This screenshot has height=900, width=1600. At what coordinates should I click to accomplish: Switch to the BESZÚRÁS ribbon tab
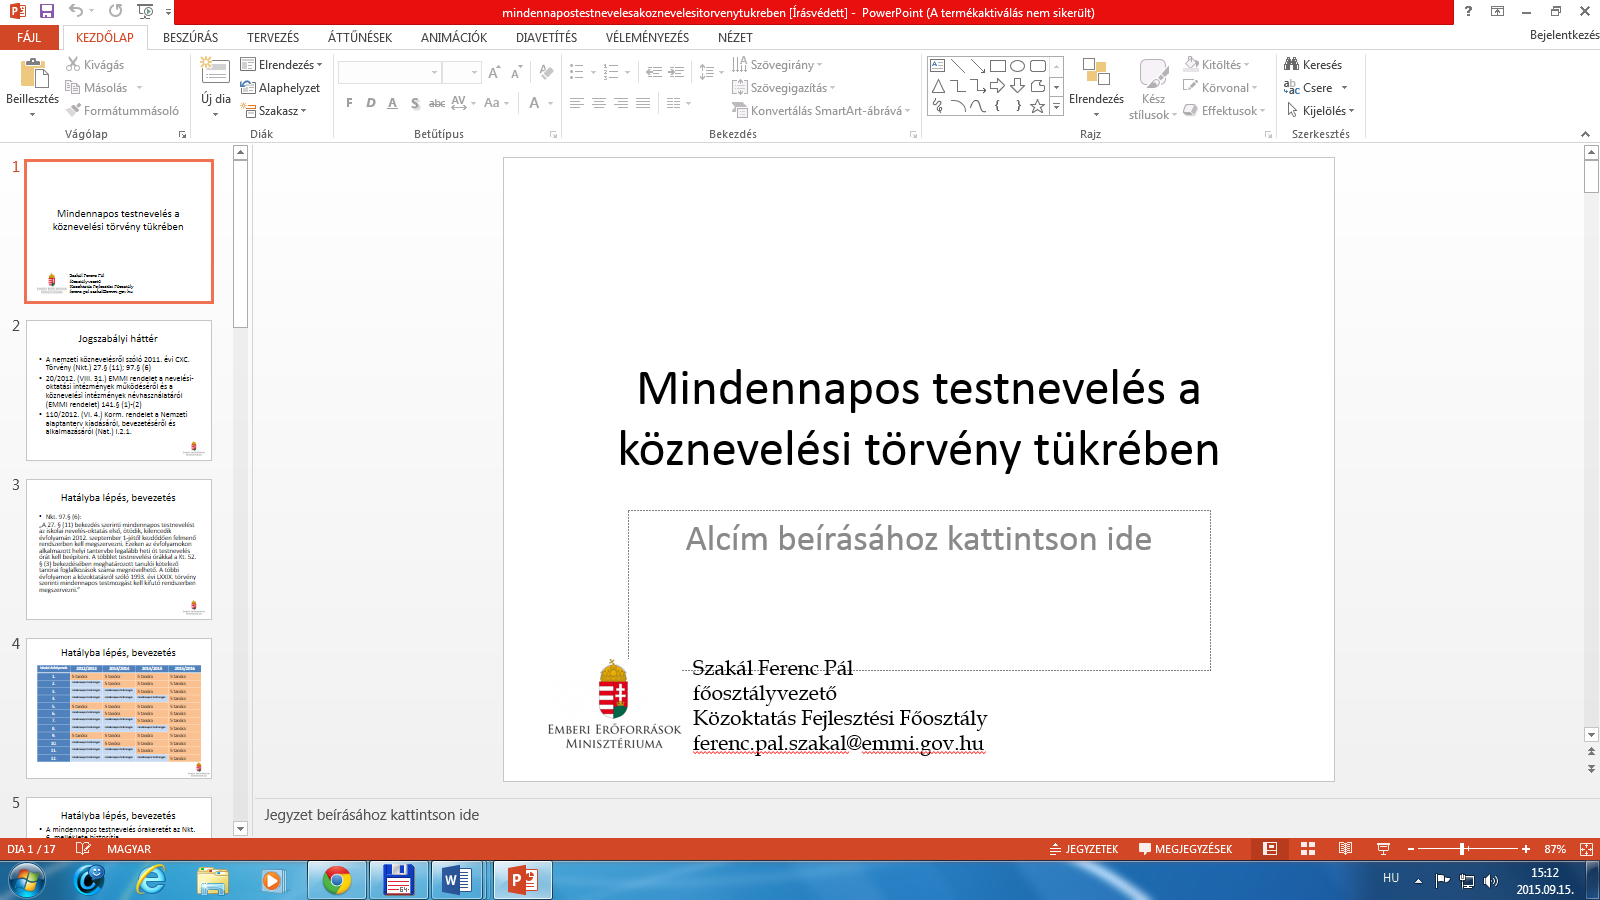point(190,37)
